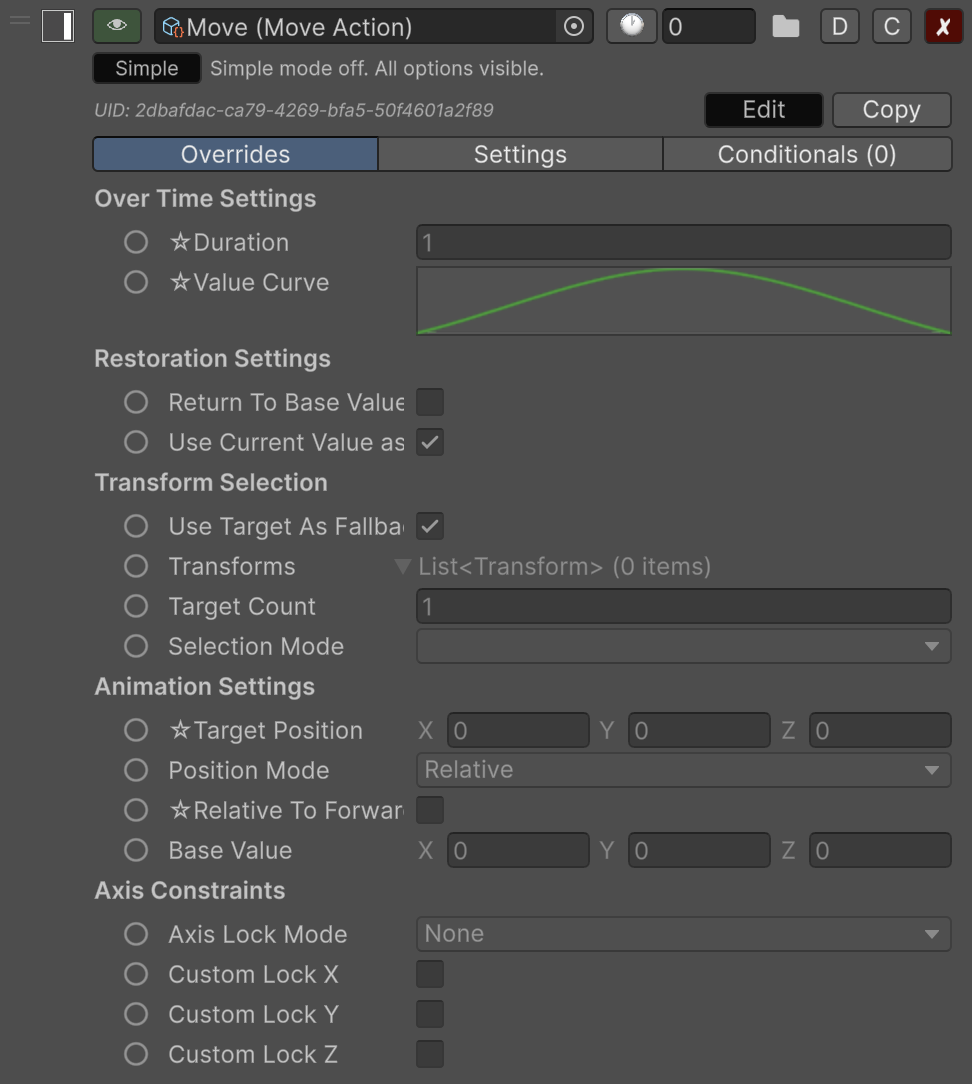Open the Position Mode dropdown

683,771
